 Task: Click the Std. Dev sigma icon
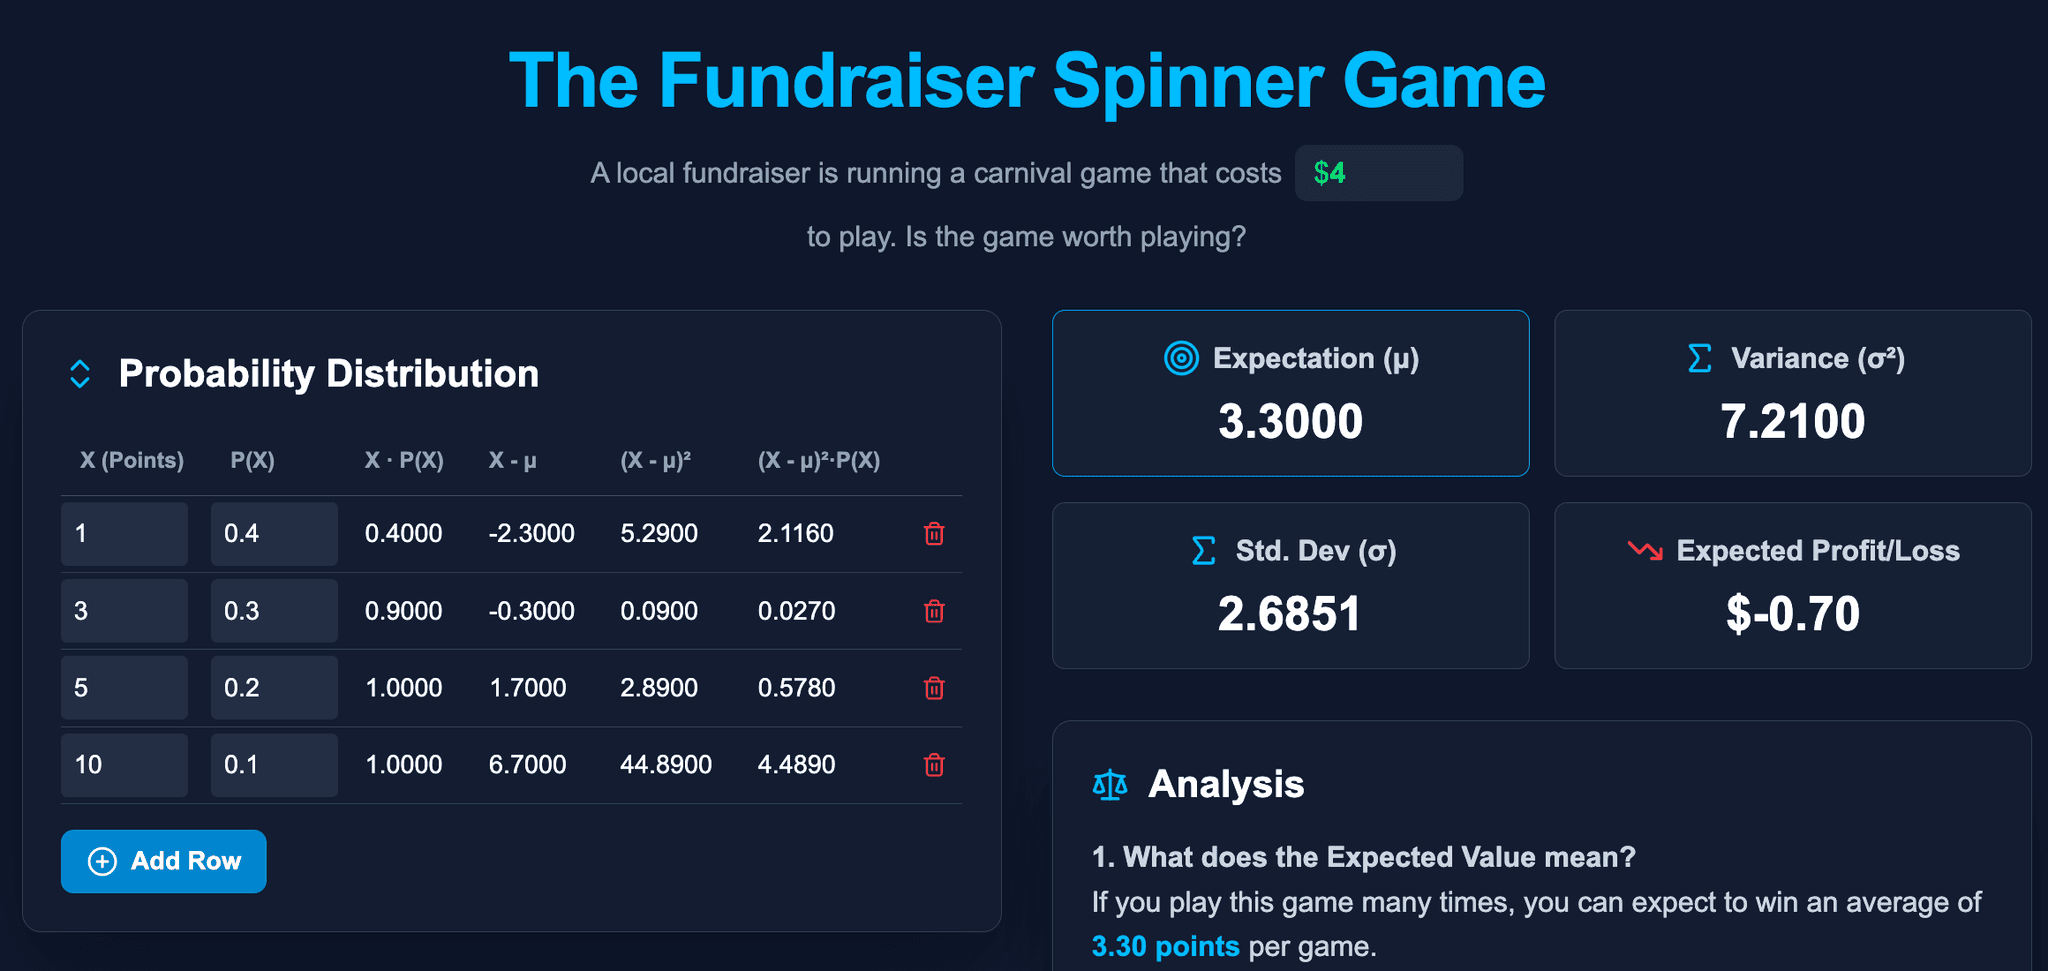(1204, 551)
